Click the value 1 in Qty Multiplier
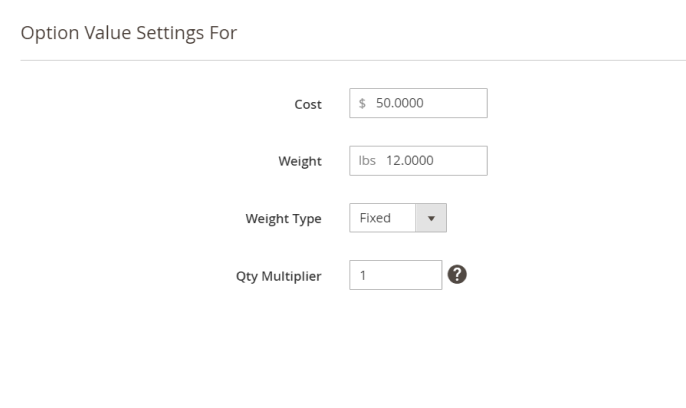Image resolution: width=686 pixels, height=408 pixels. coord(362,276)
